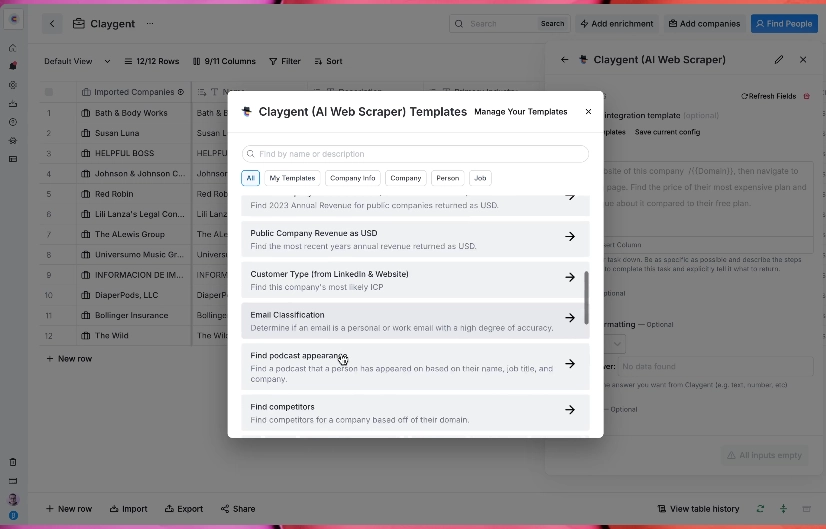Click Add companies button
This screenshot has width=826, height=529.
pyautogui.click(x=704, y=24)
